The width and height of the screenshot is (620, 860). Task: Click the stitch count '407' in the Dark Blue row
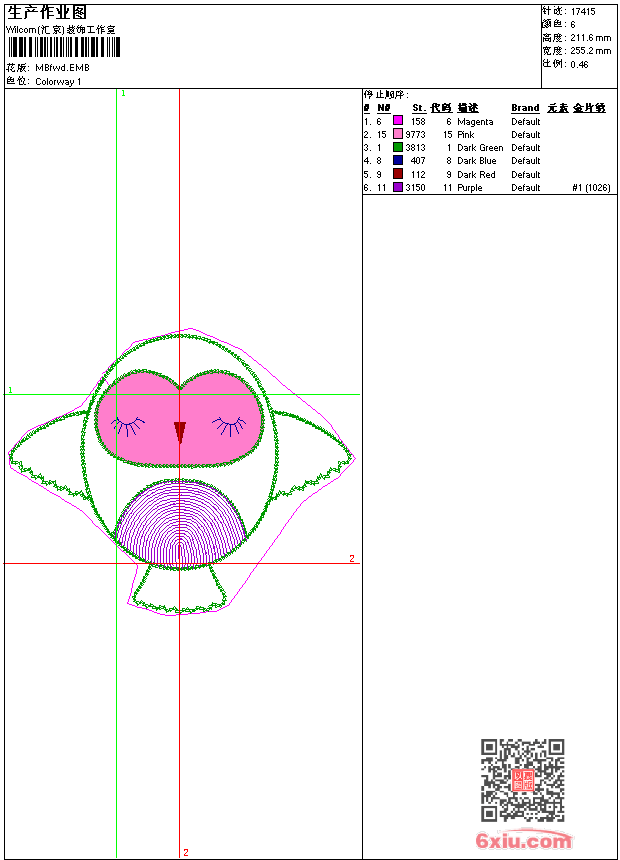click(418, 161)
